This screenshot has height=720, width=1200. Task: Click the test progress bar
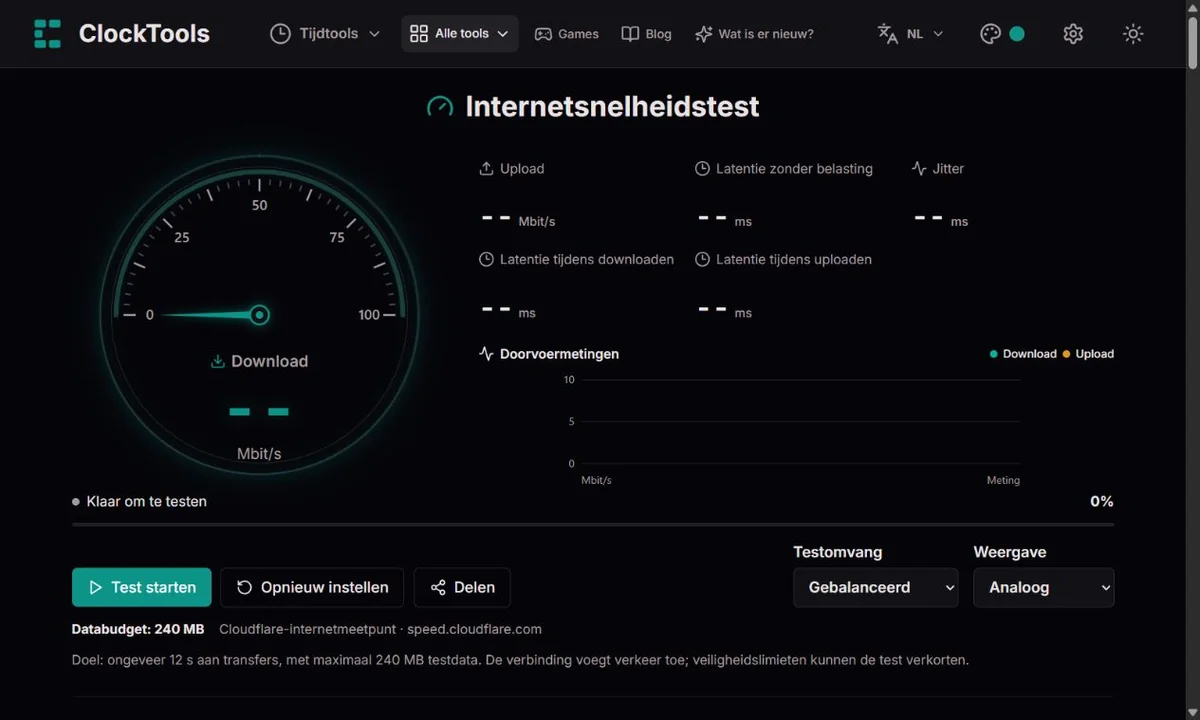593,524
